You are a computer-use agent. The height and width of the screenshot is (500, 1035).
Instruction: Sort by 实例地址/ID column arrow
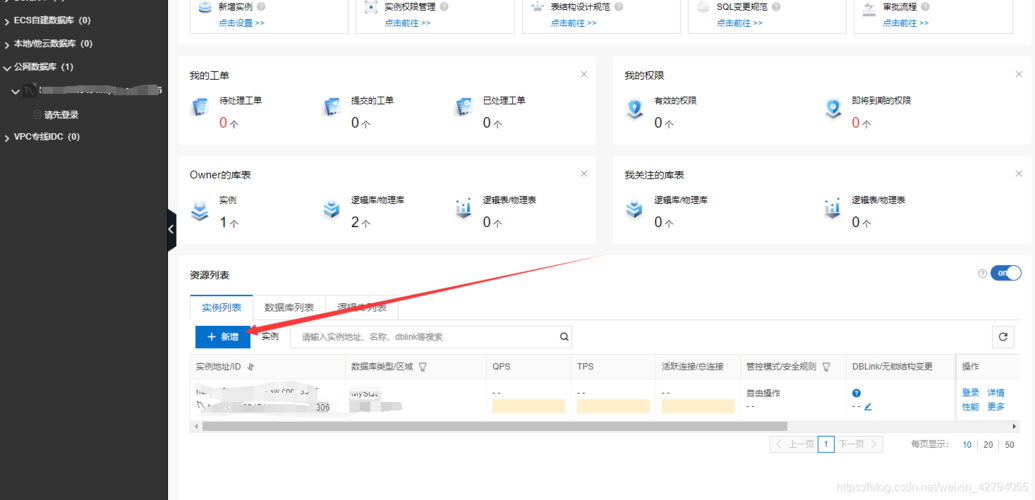click(x=250, y=367)
